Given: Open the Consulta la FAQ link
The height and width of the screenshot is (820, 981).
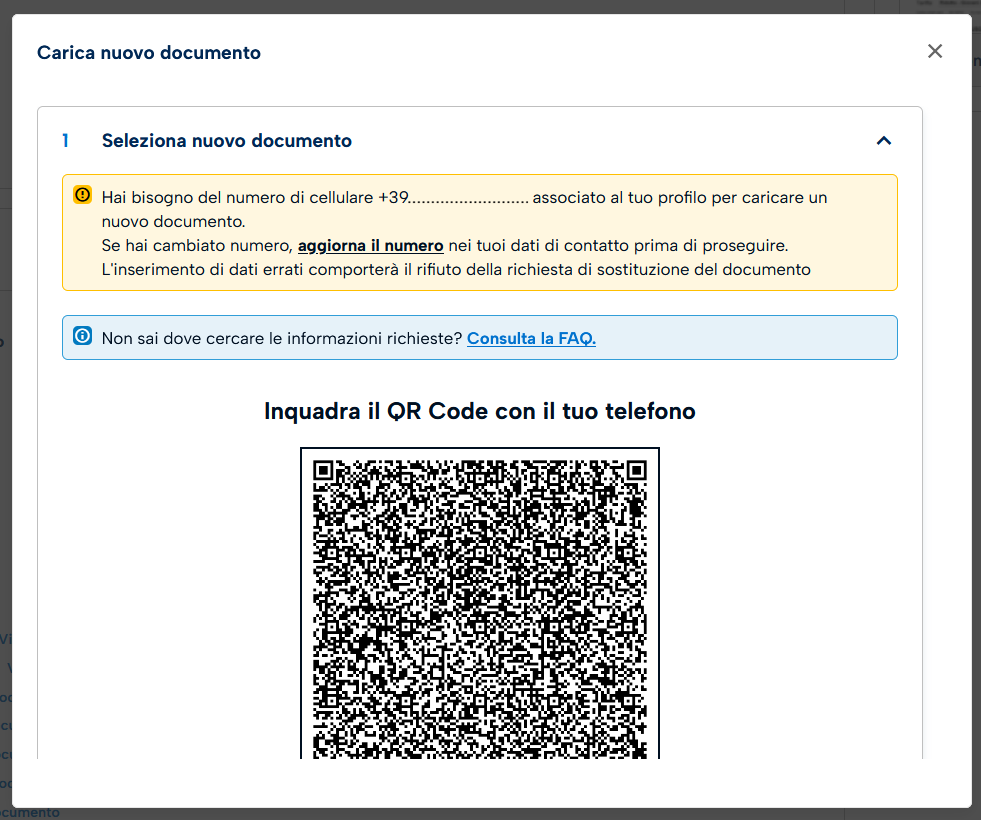Looking at the screenshot, I should click(531, 338).
